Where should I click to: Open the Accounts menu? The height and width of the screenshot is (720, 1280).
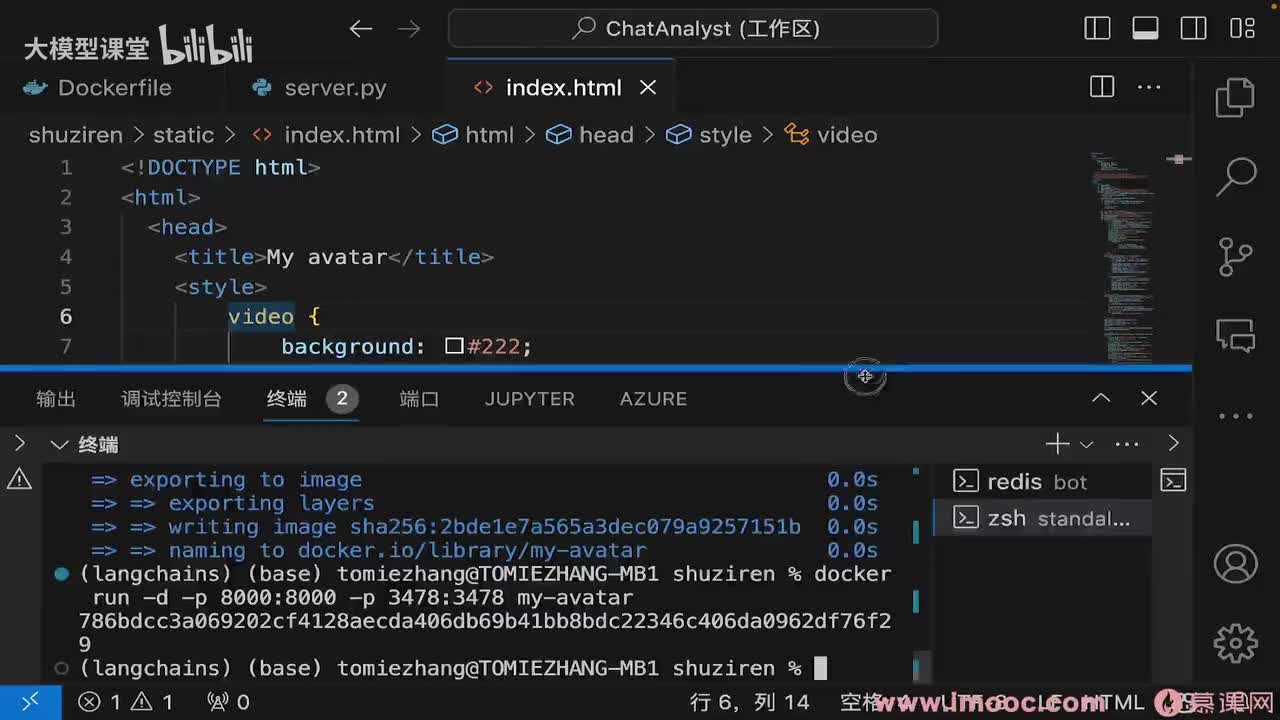[1235, 564]
